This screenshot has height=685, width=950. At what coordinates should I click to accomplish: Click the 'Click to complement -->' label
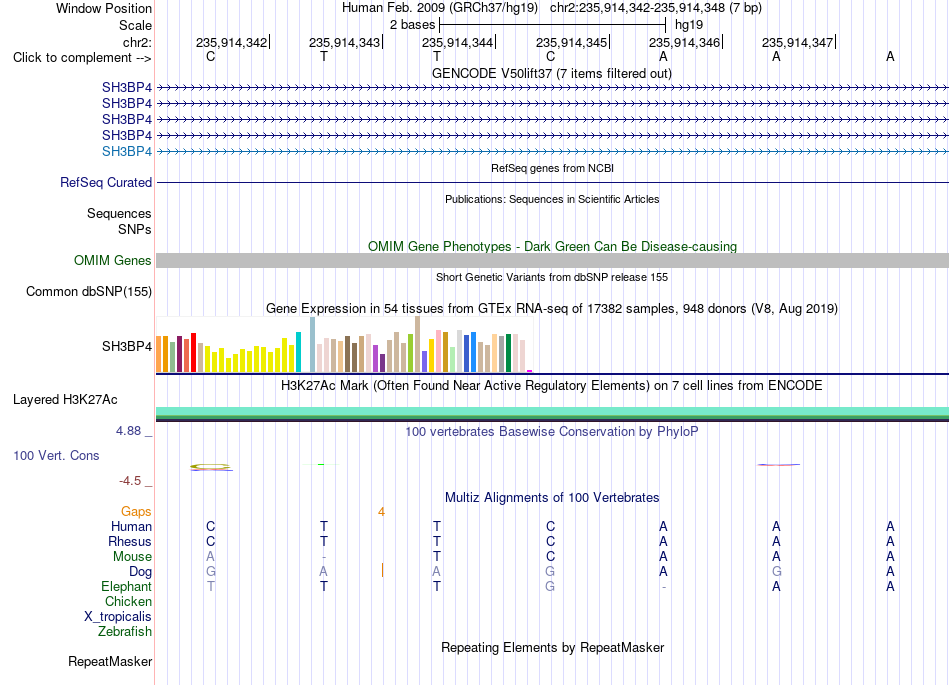pos(82,58)
